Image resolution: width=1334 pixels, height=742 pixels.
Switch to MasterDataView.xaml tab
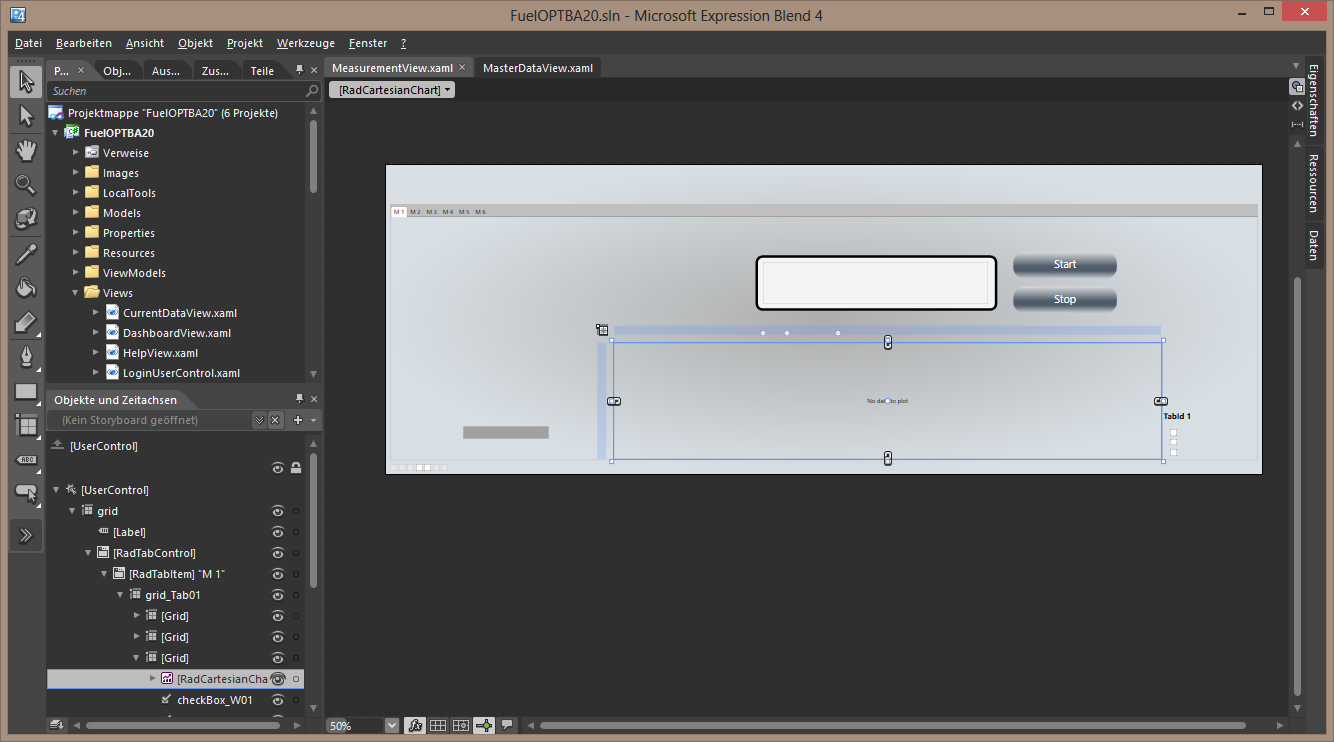[x=538, y=68]
